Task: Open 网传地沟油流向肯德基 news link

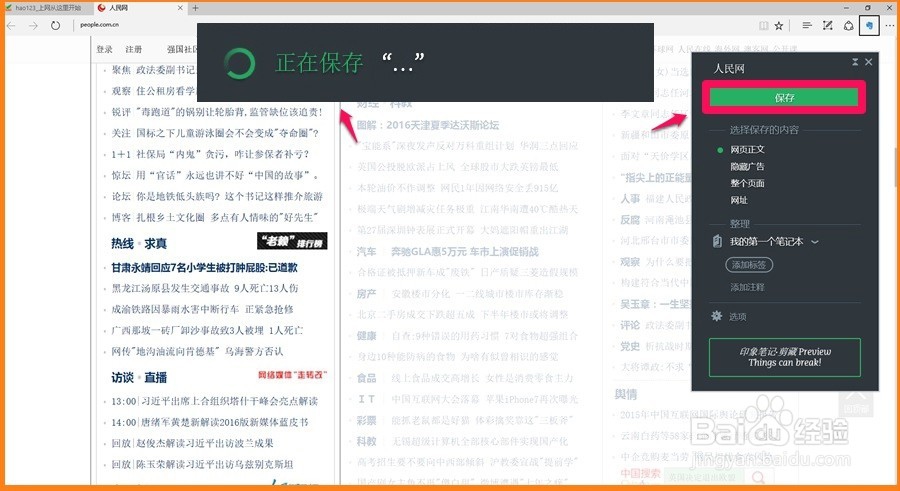Action: click(x=197, y=351)
